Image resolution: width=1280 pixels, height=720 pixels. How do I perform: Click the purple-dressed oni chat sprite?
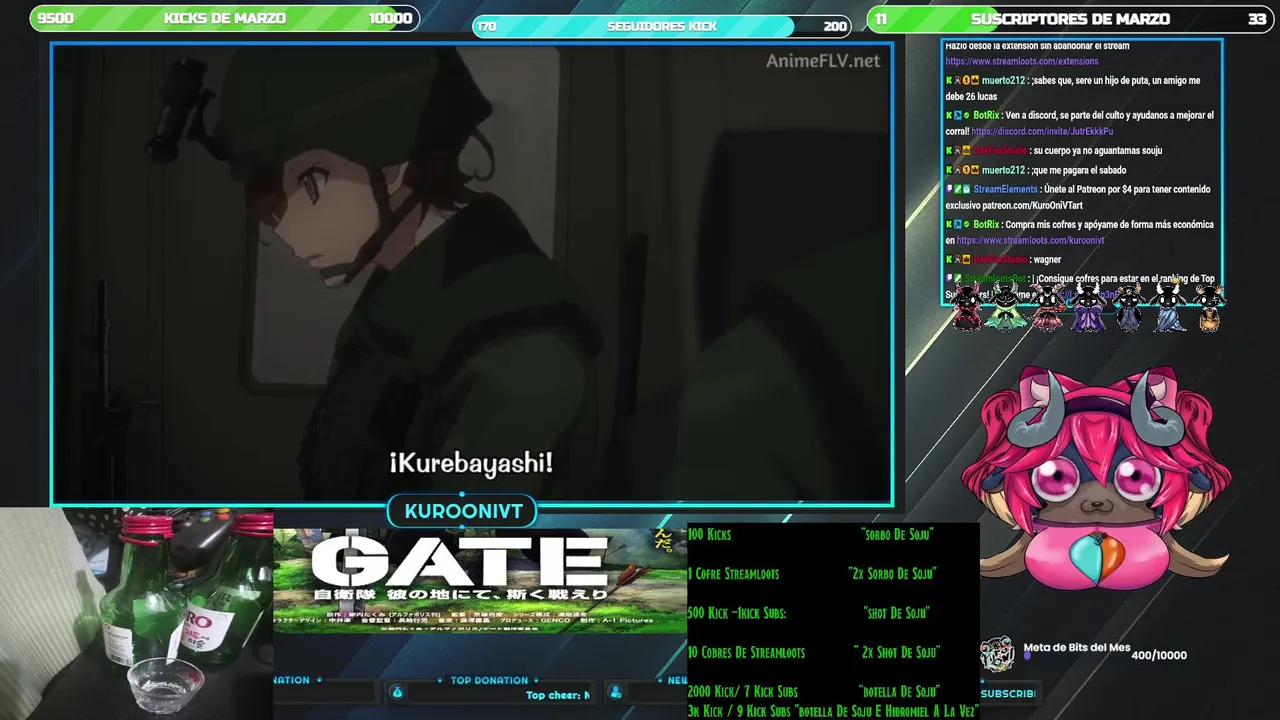pos(1087,307)
